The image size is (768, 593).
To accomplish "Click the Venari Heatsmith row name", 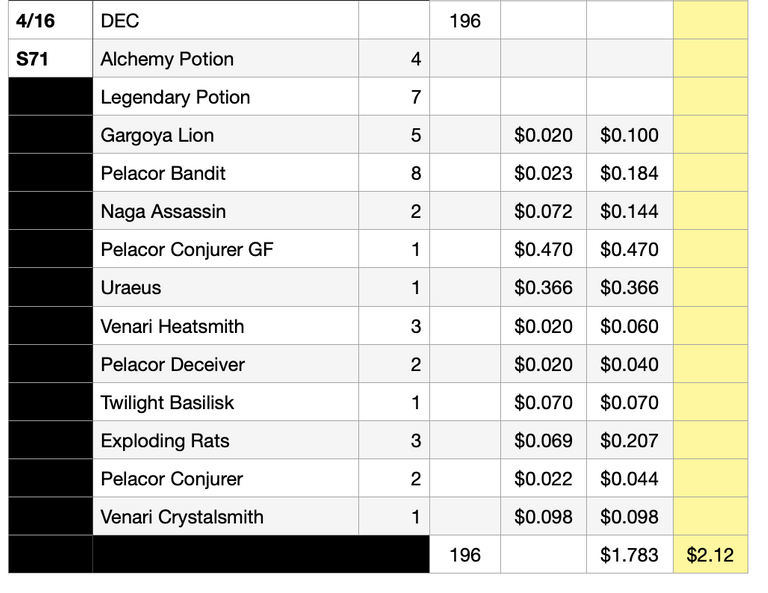I will click(x=225, y=326).
